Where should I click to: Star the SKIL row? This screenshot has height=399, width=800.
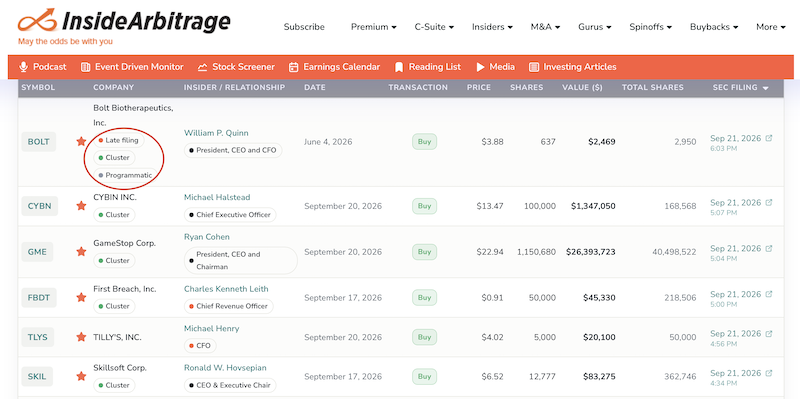click(81, 376)
